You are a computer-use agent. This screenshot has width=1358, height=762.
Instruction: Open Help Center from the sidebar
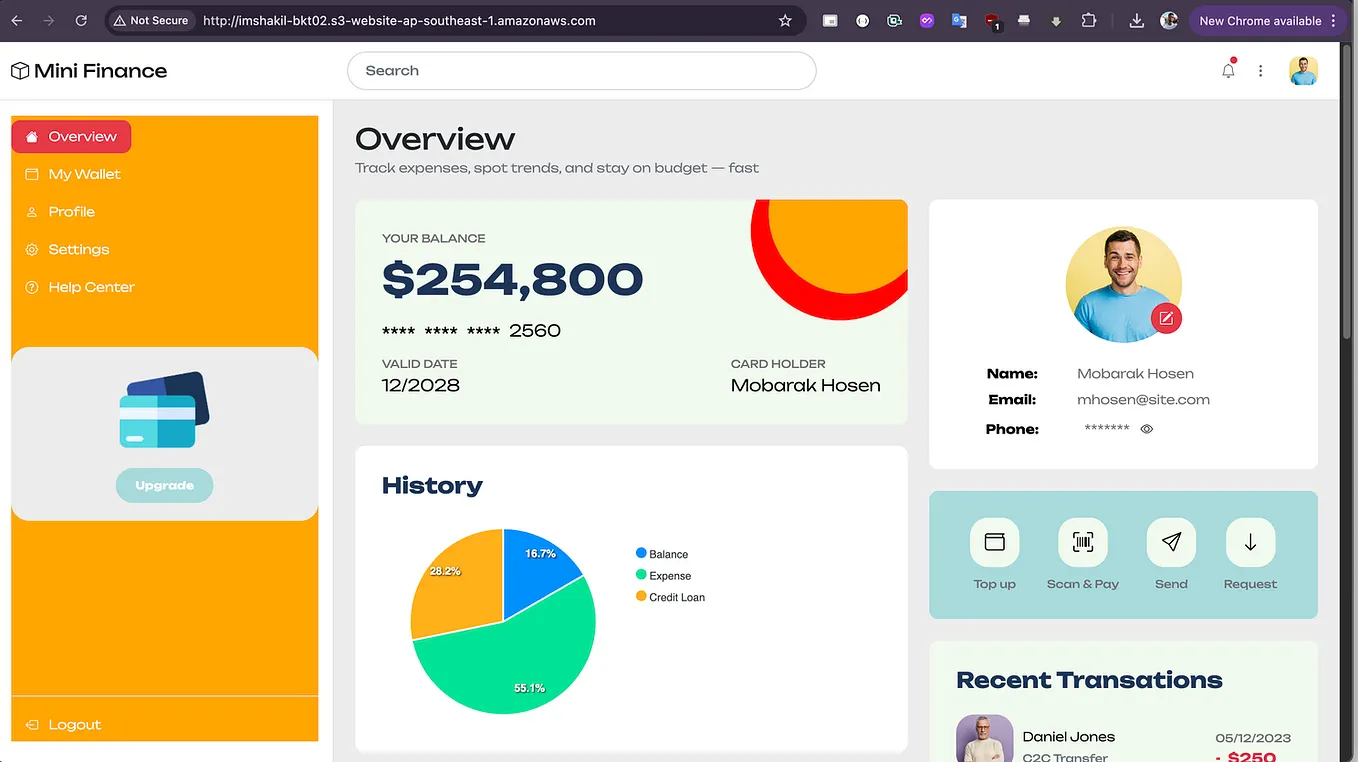pos(92,287)
